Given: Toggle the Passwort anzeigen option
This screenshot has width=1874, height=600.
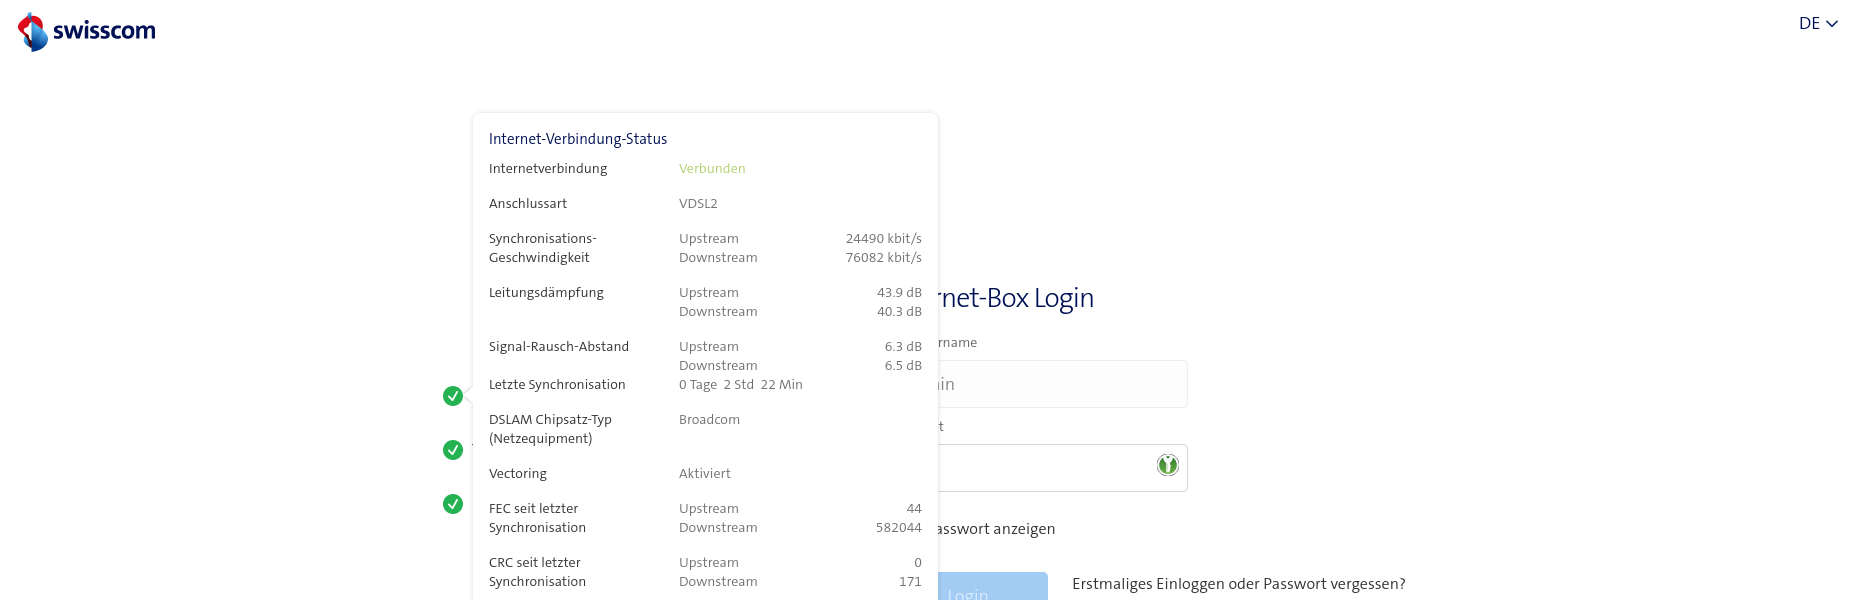Looking at the screenshot, I should tap(995, 529).
